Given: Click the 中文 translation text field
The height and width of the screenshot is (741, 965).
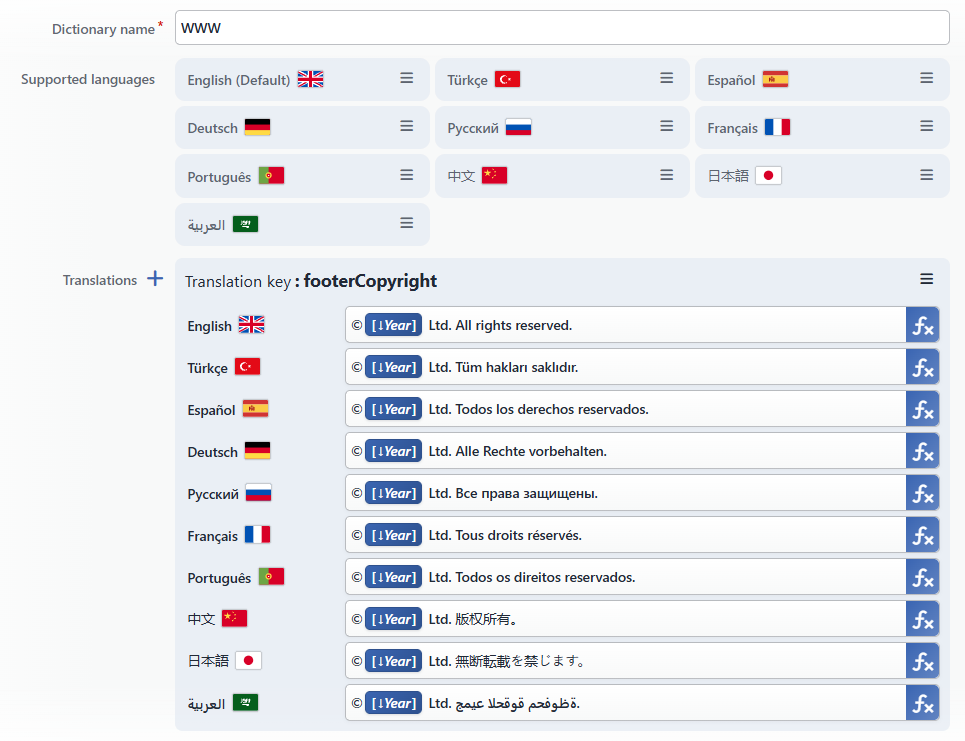Looking at the screenshot, I should (626, 619).
